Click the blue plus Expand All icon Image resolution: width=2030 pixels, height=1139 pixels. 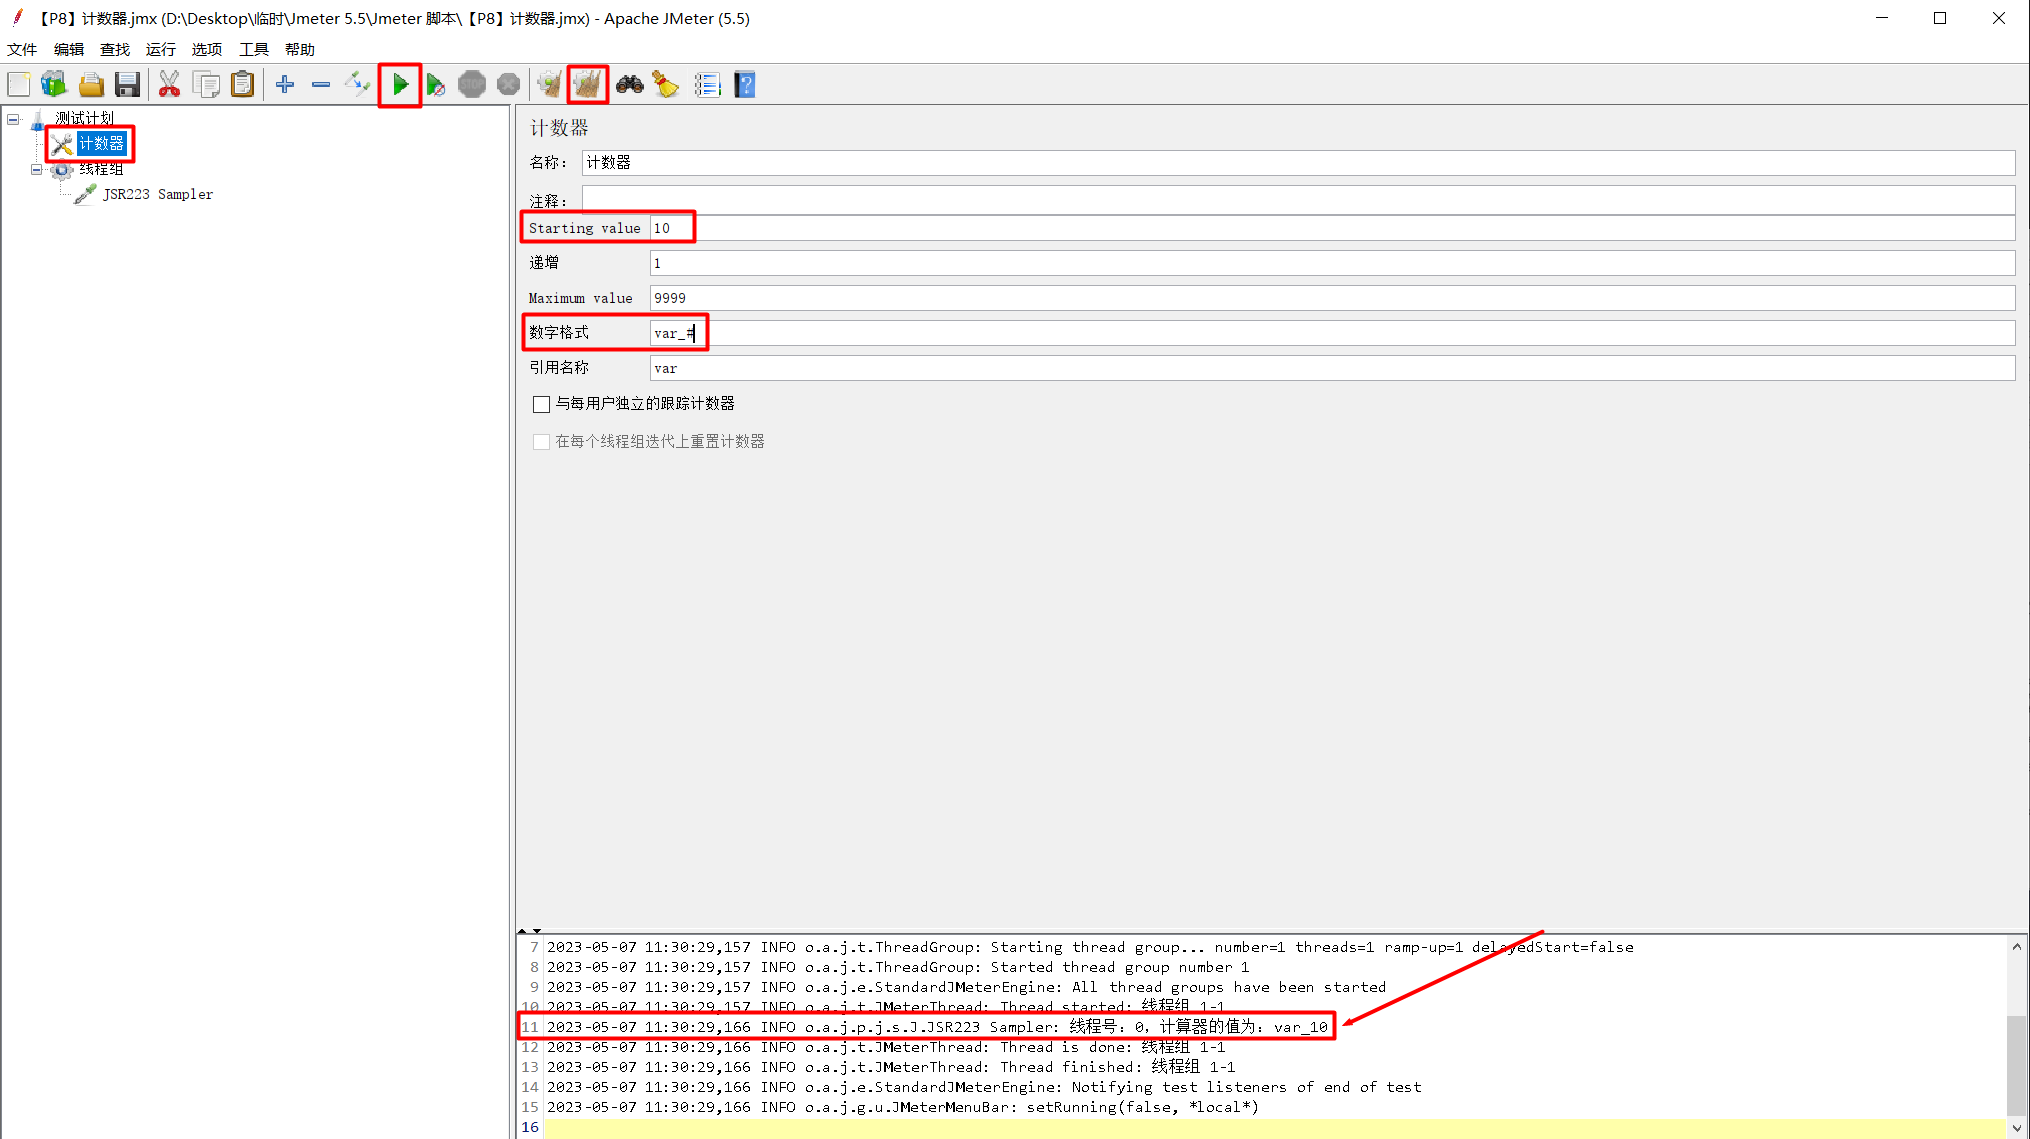tap(285, 85)
